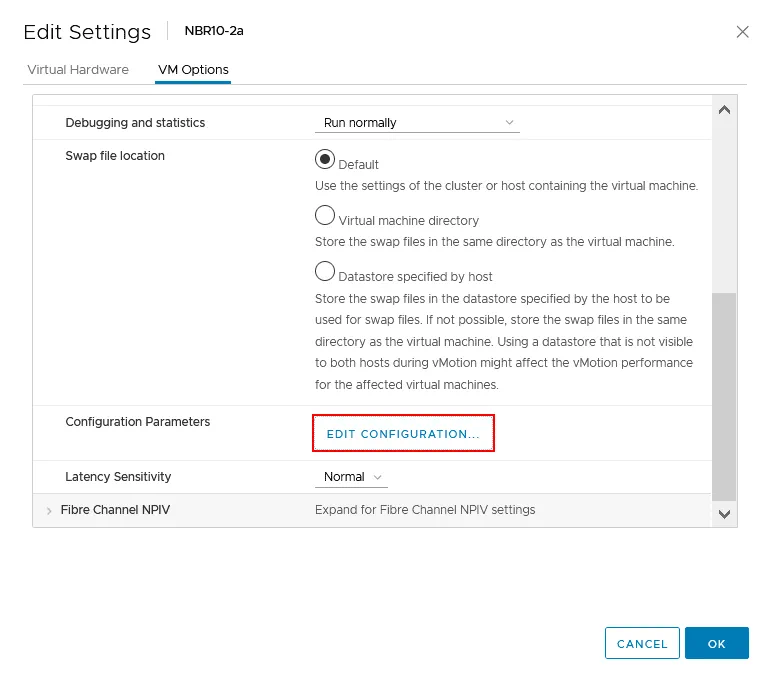This screenshot has width=770, height=680.
Task: Switch to the Virtual Hardware tab
Action: coord(78,70)
